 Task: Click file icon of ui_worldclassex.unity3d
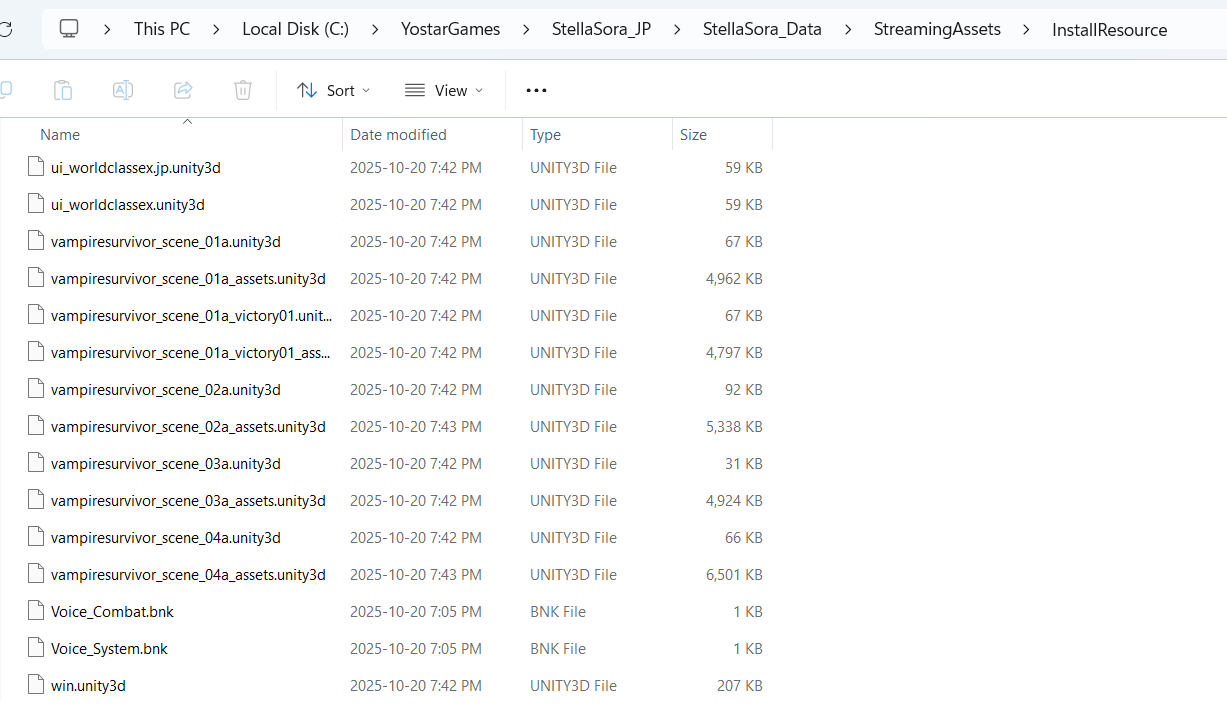pyautogui.click(x=36, y=204)
